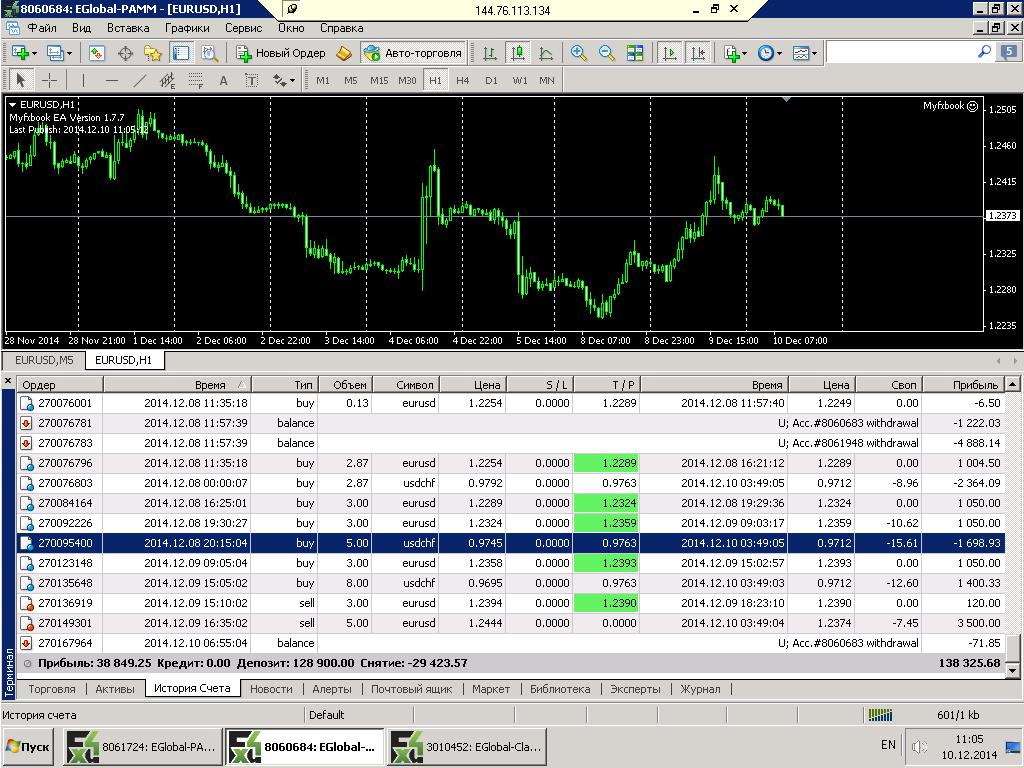
Task: Sort history by Прибыль column header
Action: click(962, 385)
